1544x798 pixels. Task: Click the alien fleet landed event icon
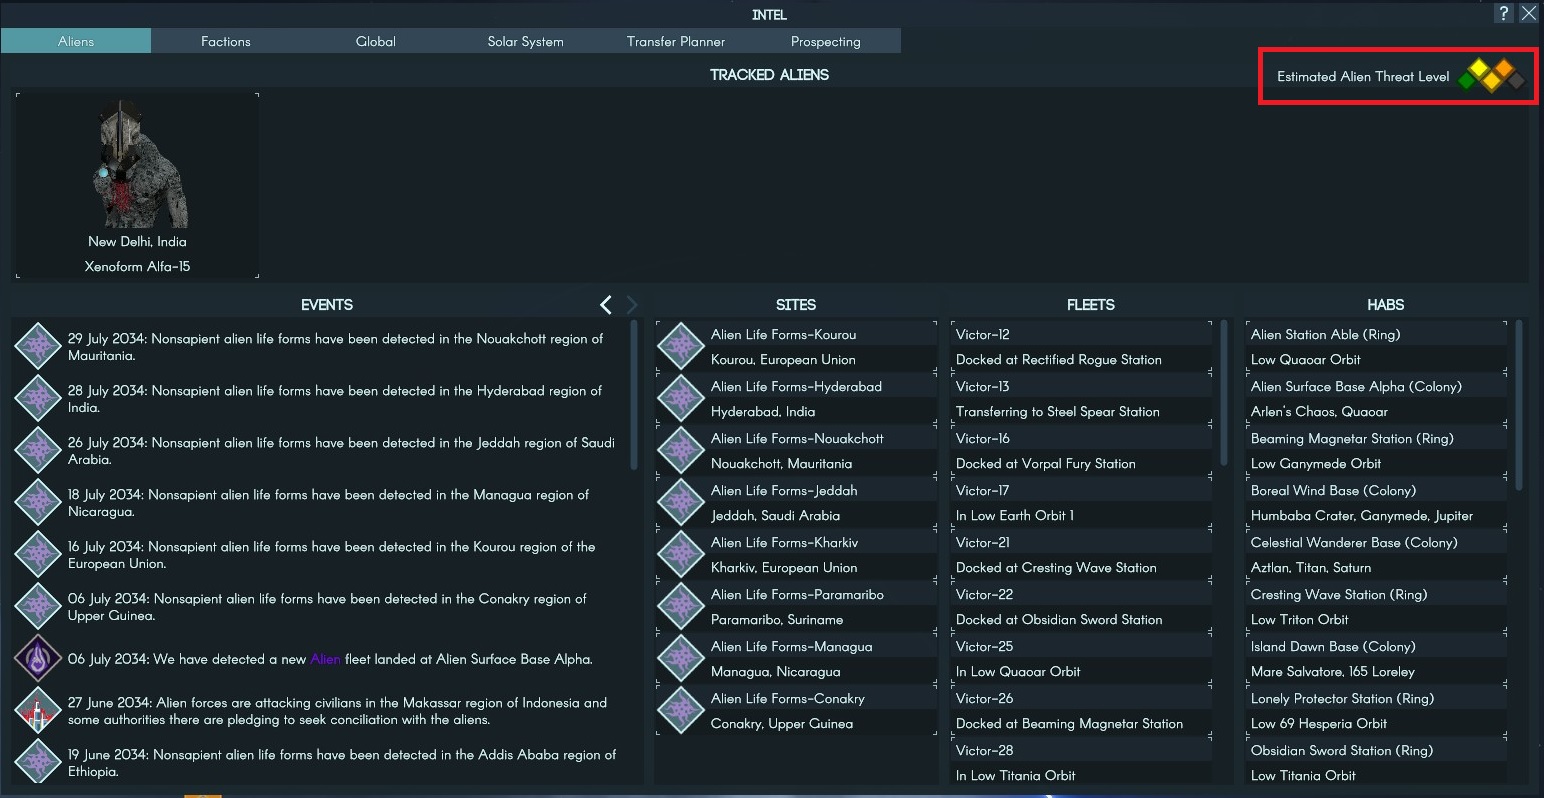point(38,659)
